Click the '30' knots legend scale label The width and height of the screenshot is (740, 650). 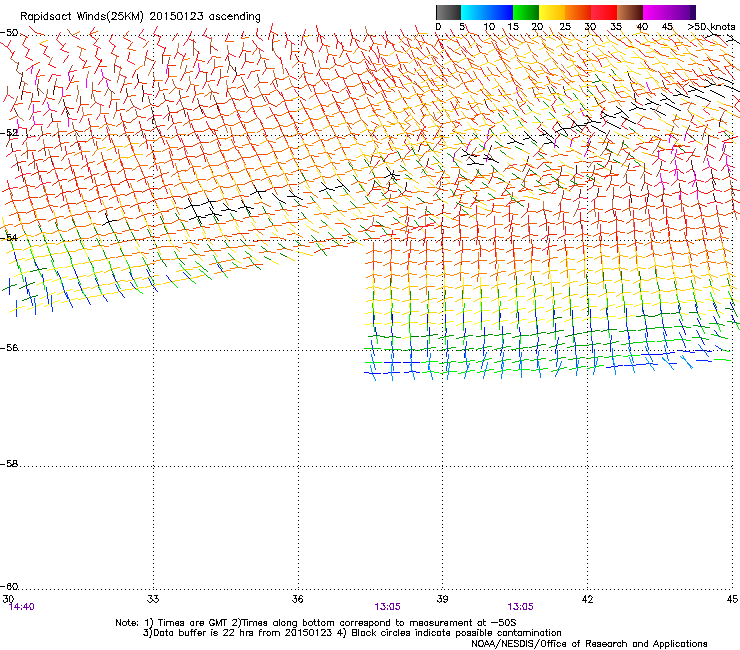(590, 26)
